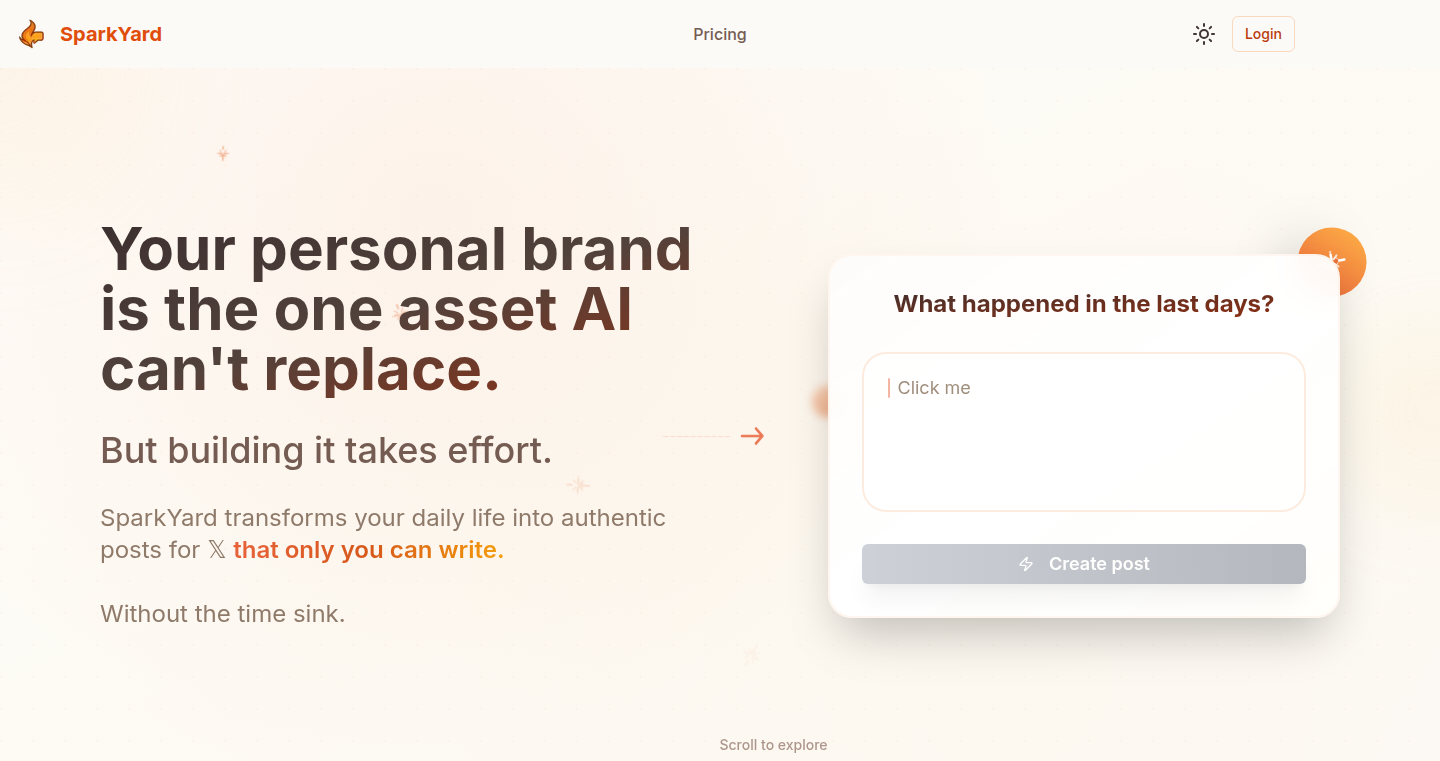The width and height of the screenshot is (1440, 761).
Task: Click the Scroll to explore label
Action: (x=773, y=745)
